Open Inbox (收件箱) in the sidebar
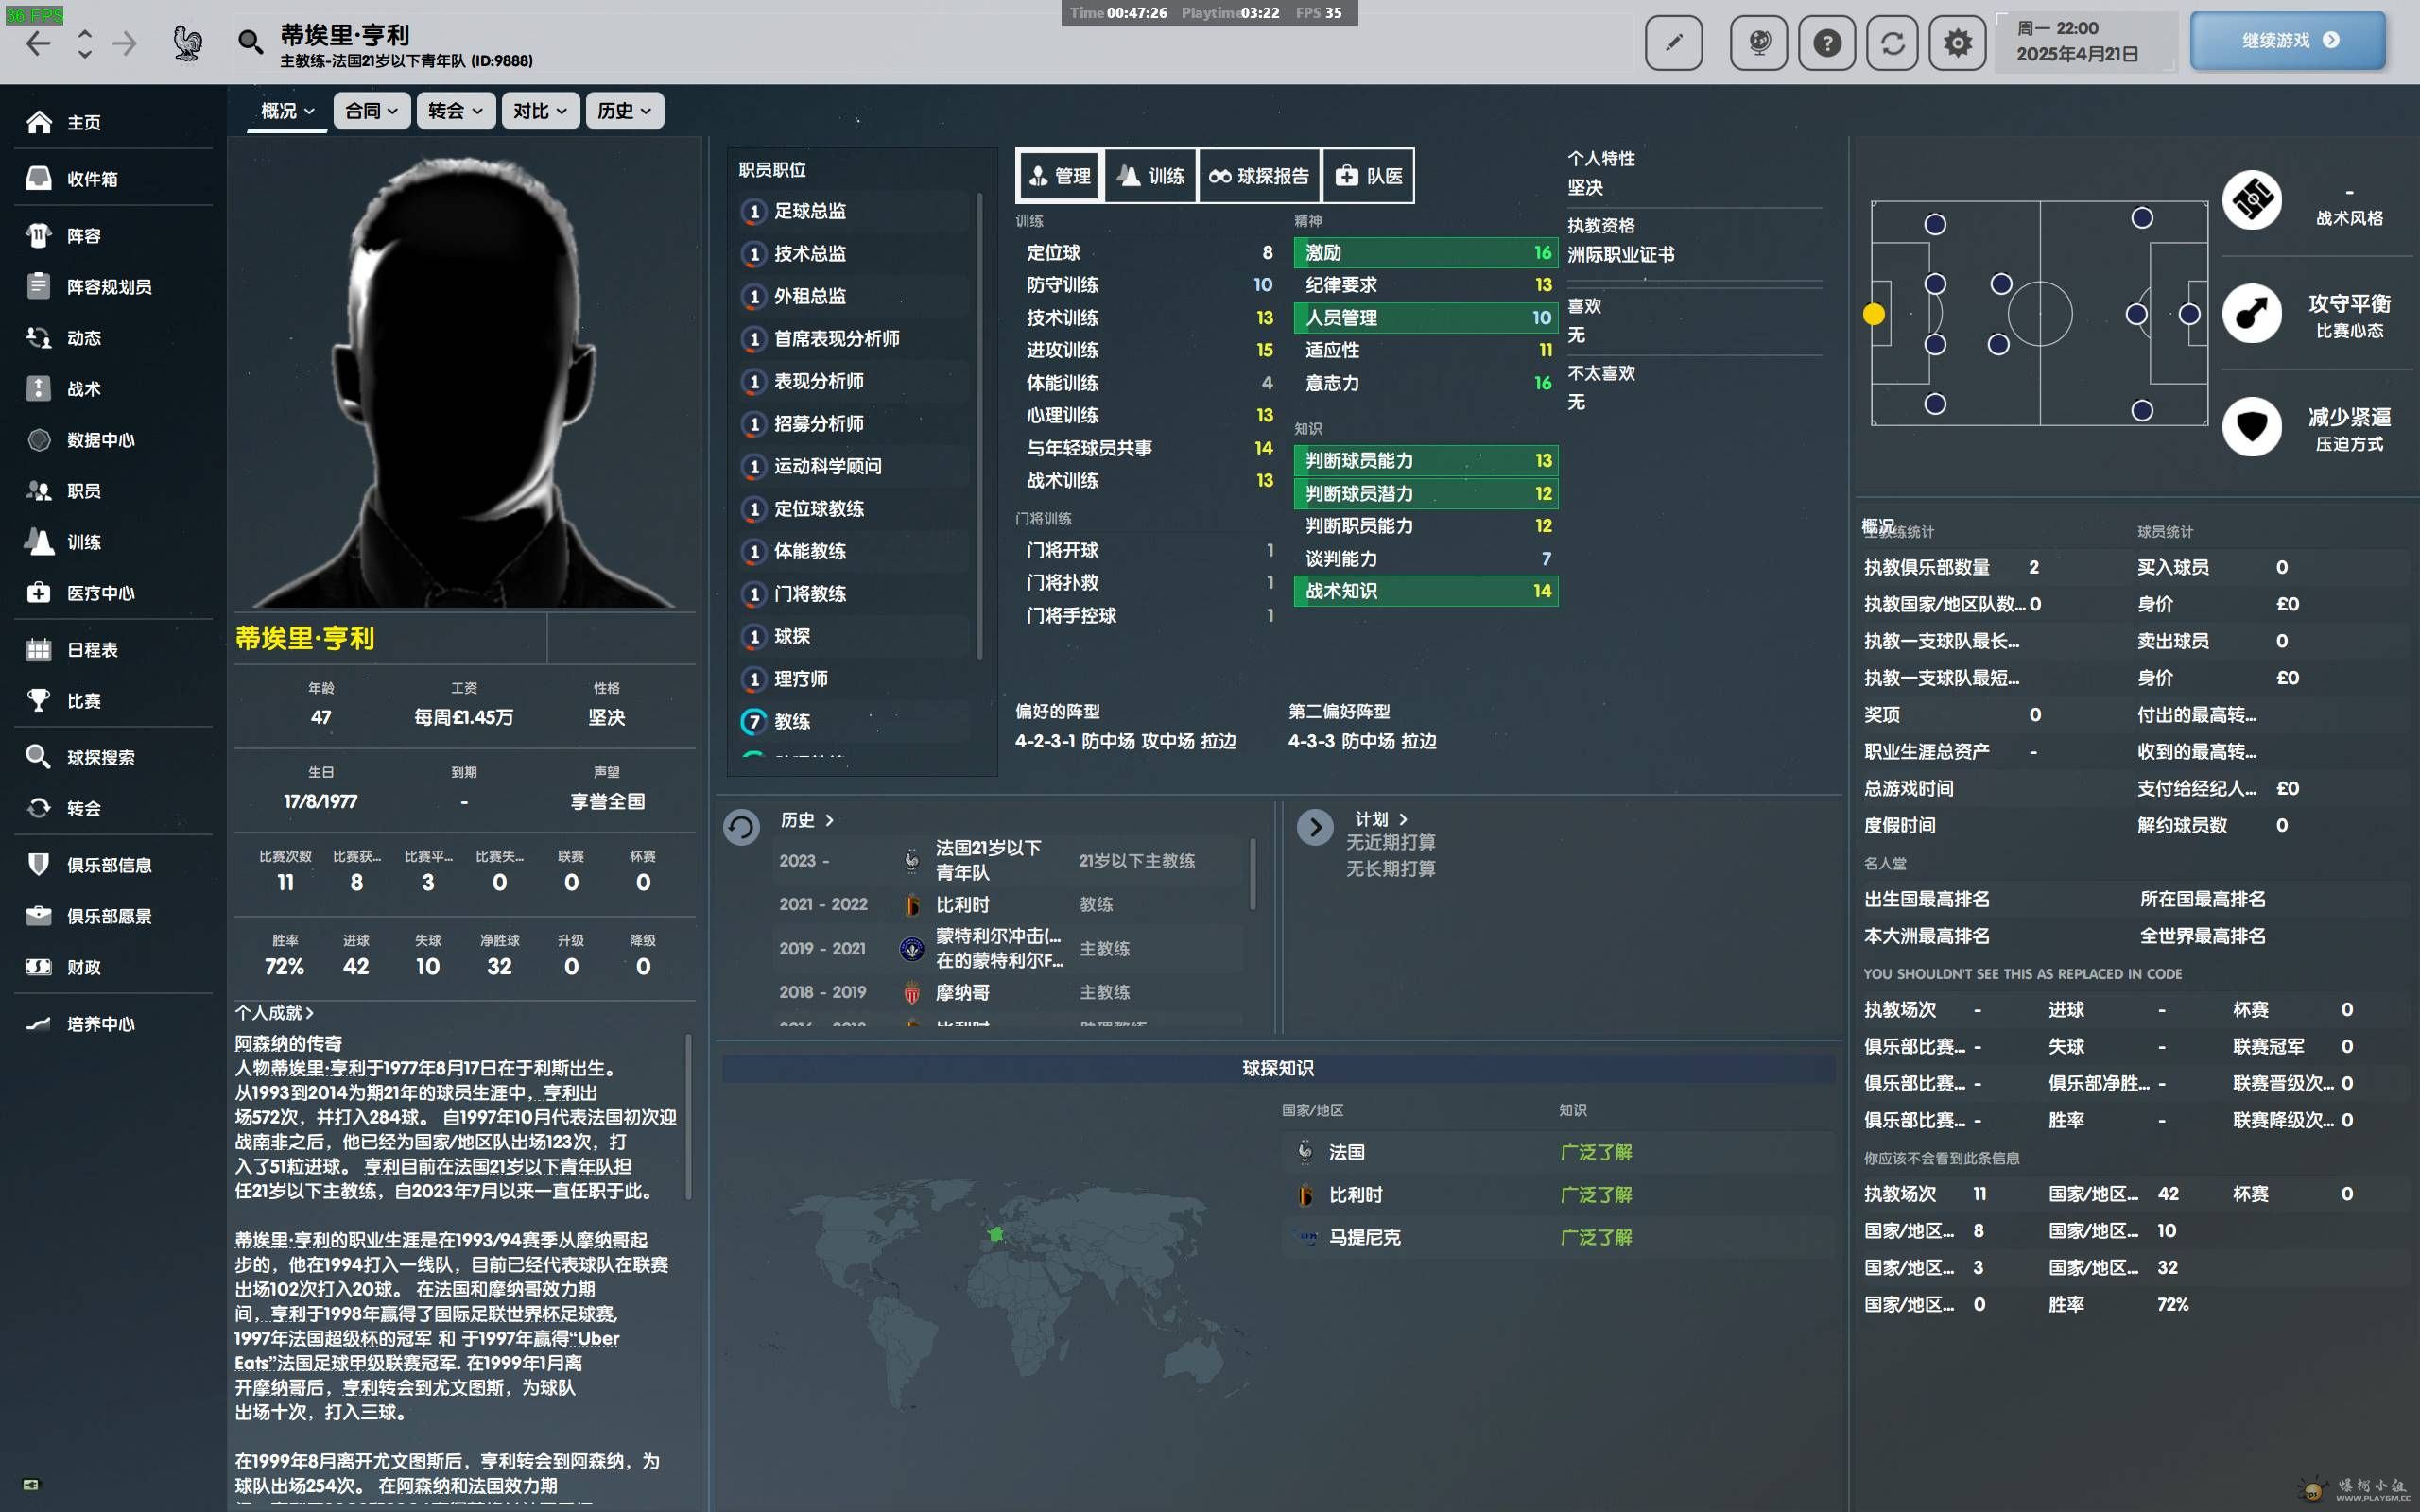Screen dimensions: 2420x1512 coord(92,179)
